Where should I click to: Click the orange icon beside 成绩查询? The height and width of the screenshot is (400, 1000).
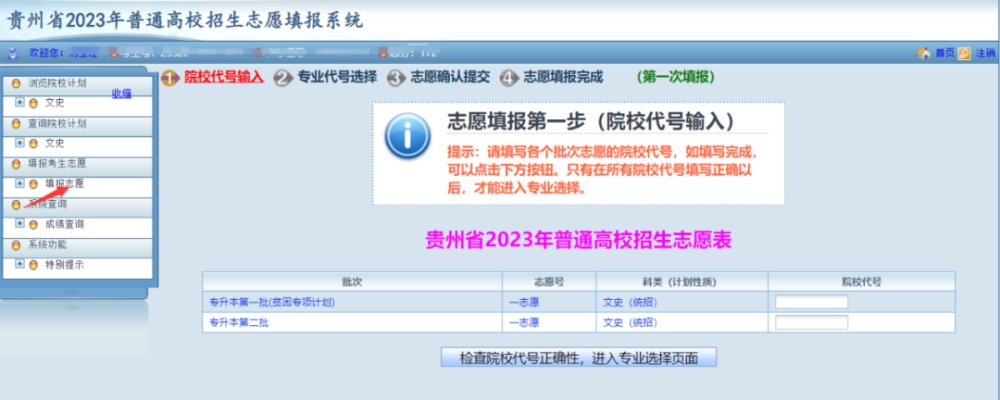point(33,225)
